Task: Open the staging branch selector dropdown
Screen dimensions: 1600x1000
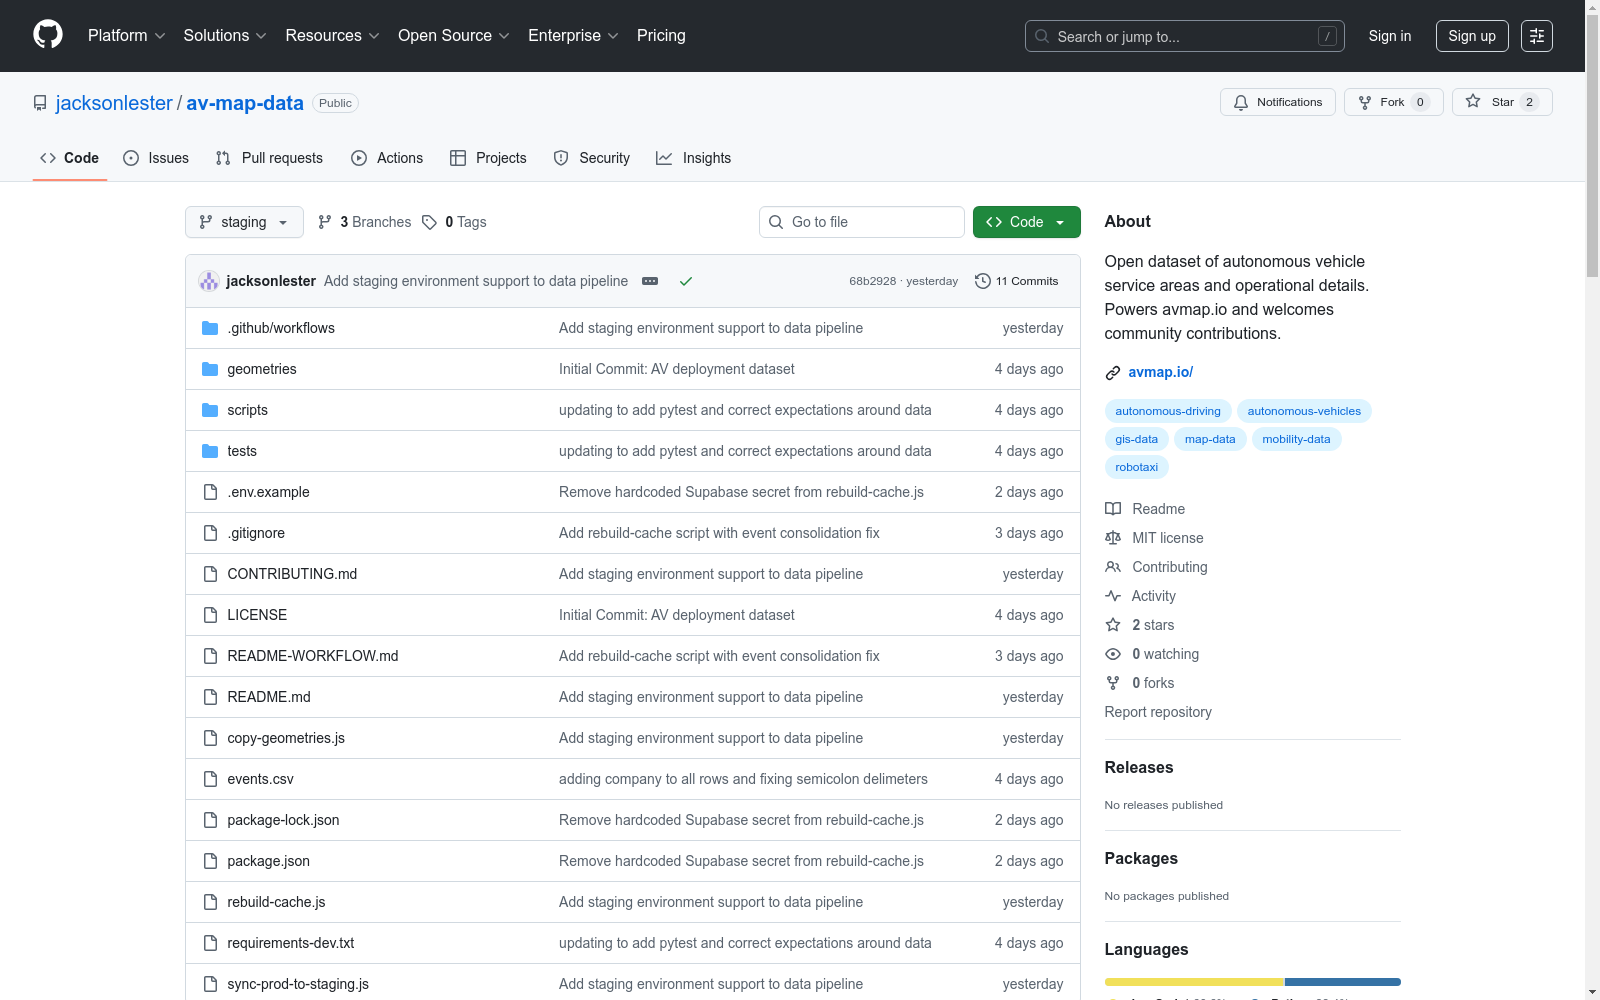Action: click(244, 222)
